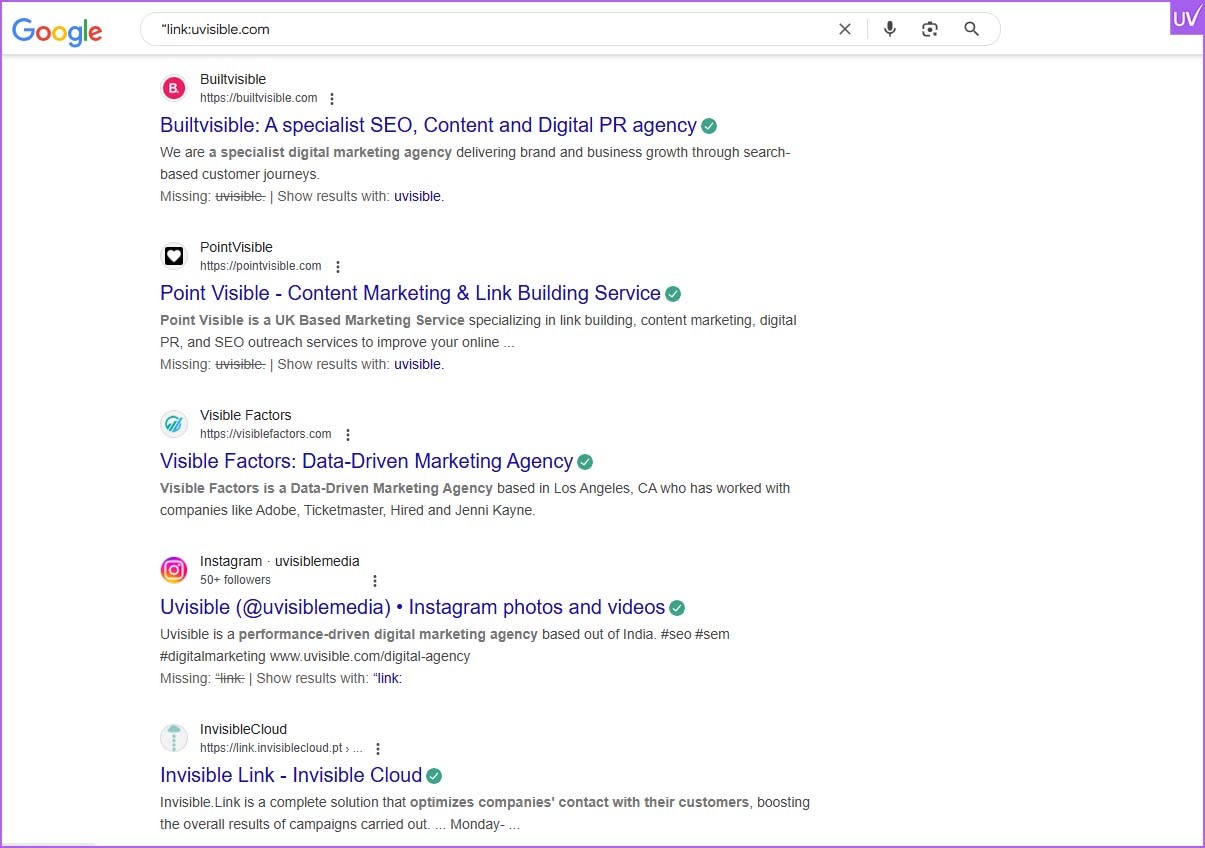The width and height of the screenshot is (1205, 848).
Task: Click the Builtvisible favicon
Action: 174,88
